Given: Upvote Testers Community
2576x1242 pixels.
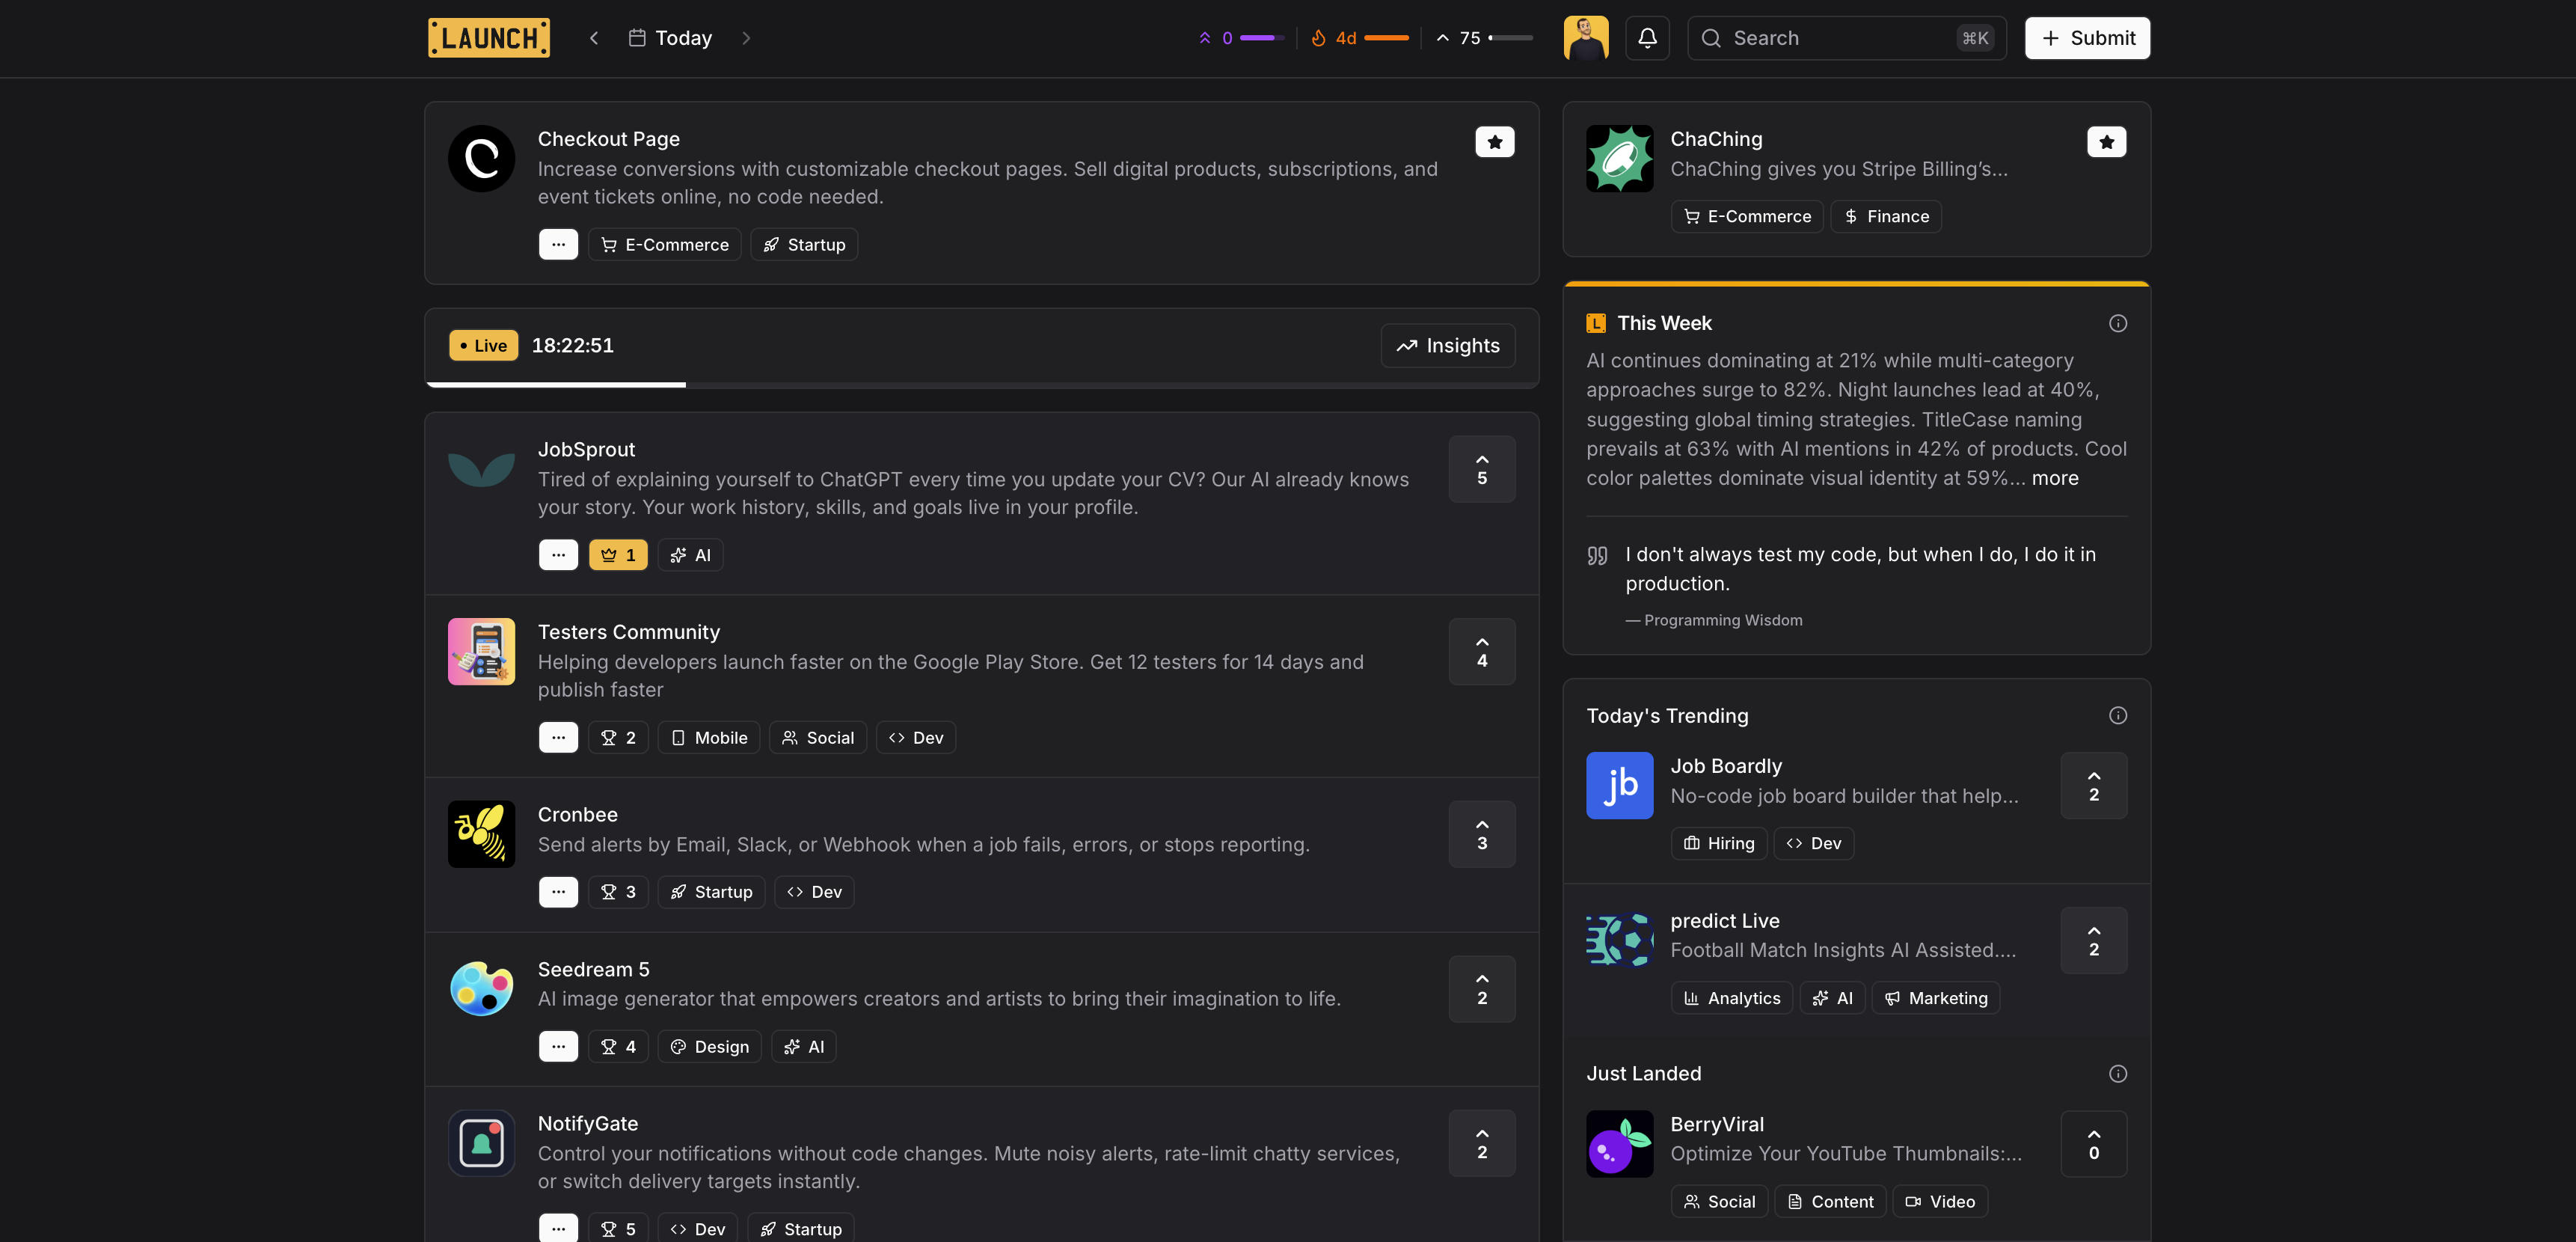Looking at the screenshot, I should [x=1481, y=652].
